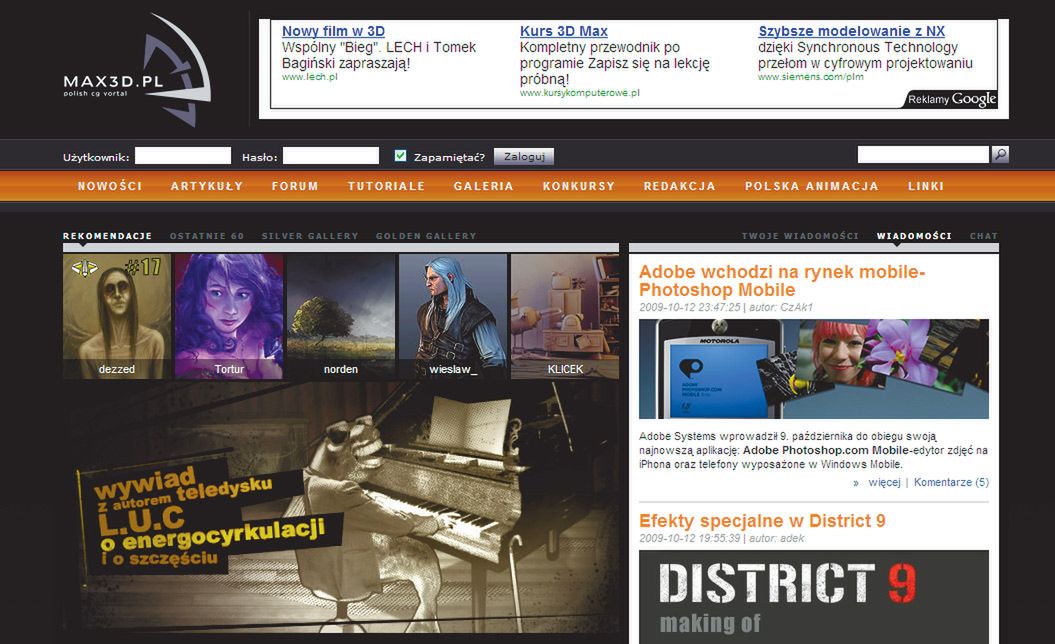Click the timestamp 2009-10-12 23:47:25 text
This screenshot has height=644, width=1055.
pyautogui.click(x=690, y=308)
